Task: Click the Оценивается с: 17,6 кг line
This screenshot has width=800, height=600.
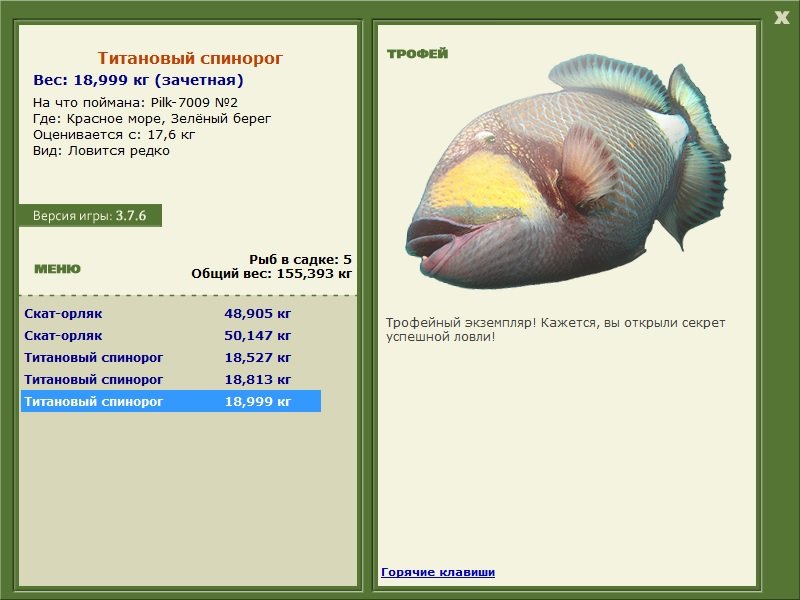Action: pyautogui.click(x=114, y=135)
